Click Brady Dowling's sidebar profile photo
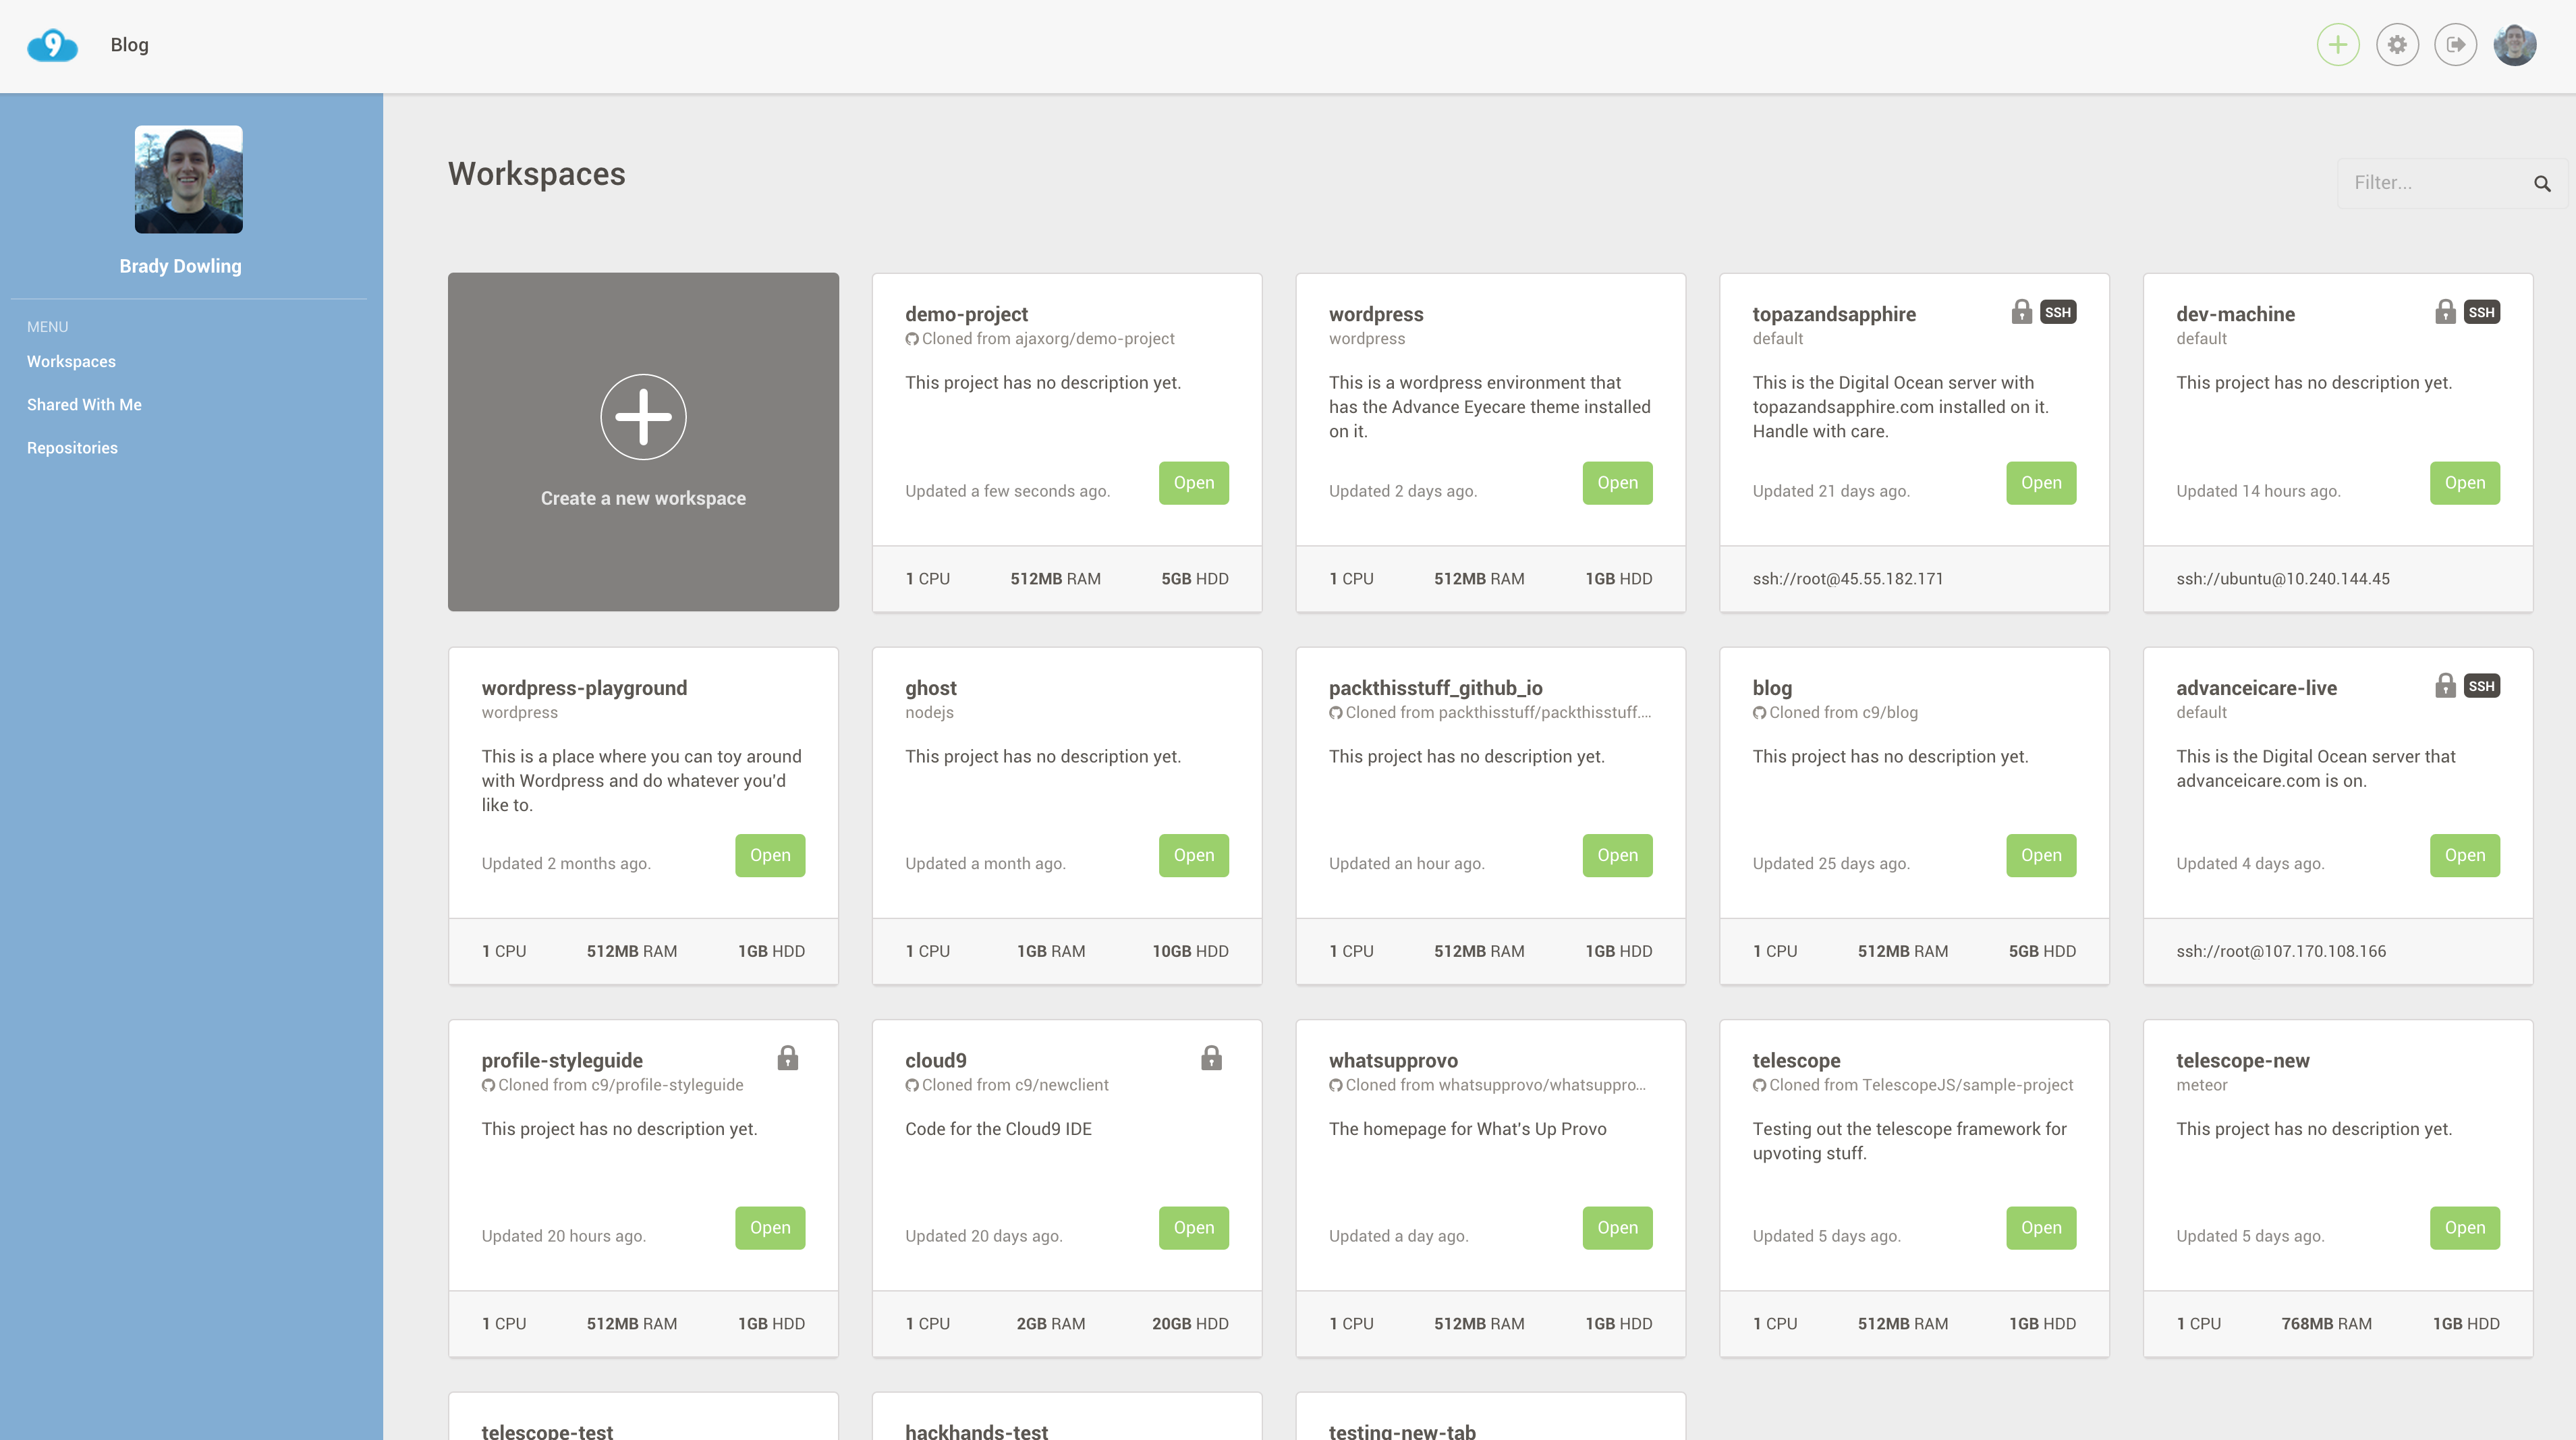2576x1440 pixels. click(188, 179)
